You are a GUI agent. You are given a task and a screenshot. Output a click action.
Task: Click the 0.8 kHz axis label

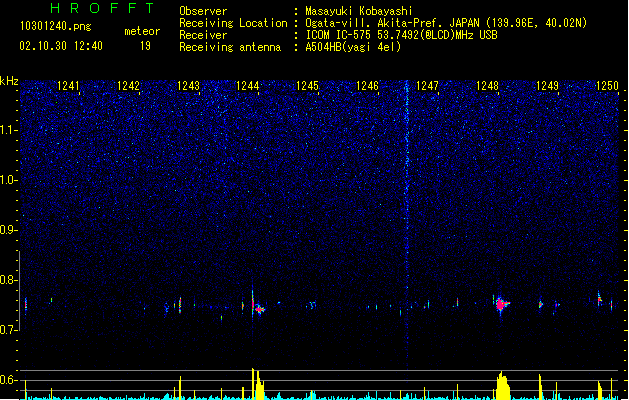click(x=9, y=280)
